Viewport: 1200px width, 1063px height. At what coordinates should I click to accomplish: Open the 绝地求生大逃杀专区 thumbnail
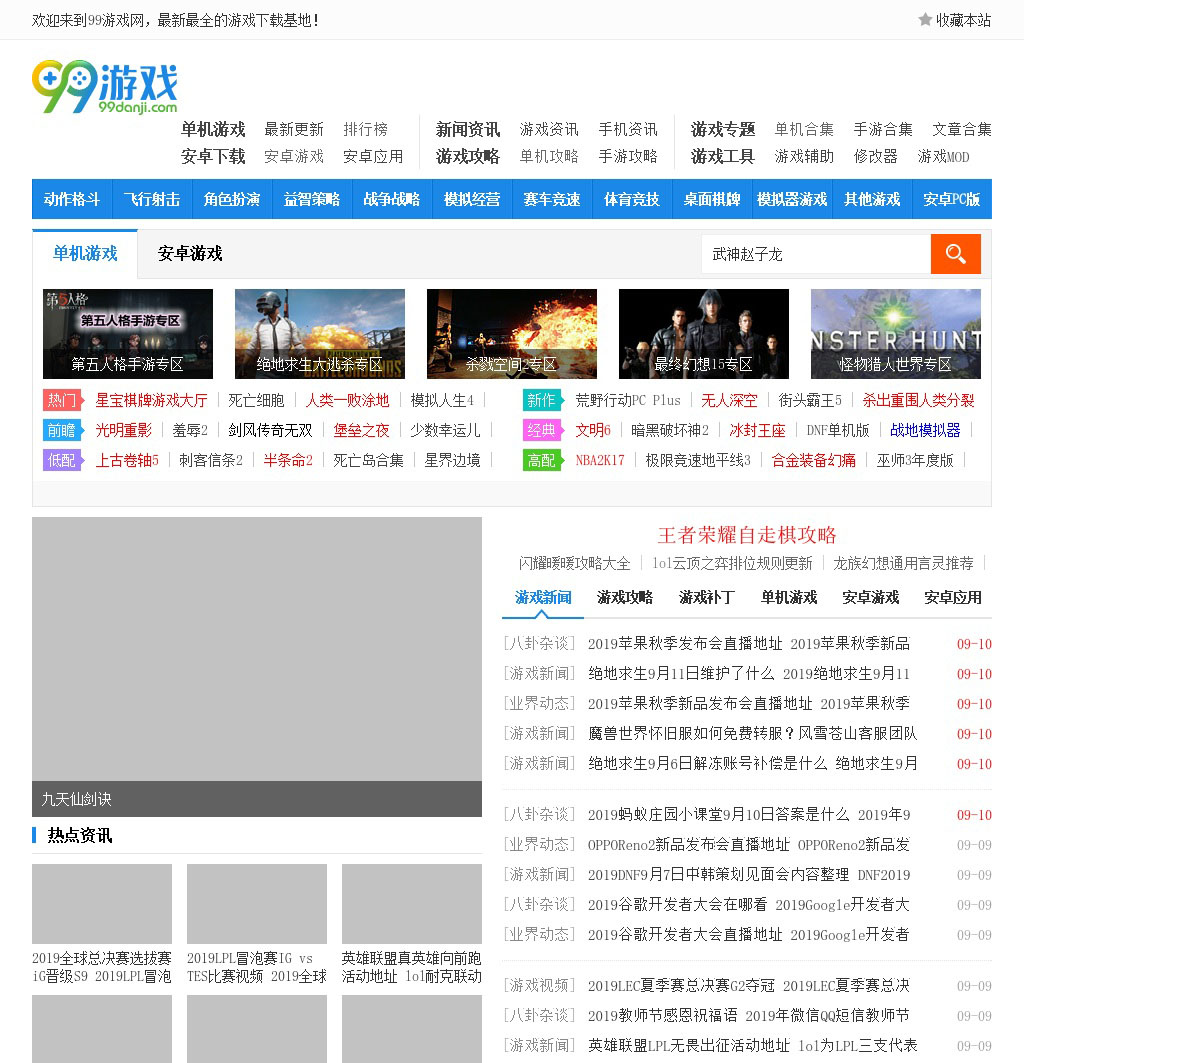click(x=320, y=334)
